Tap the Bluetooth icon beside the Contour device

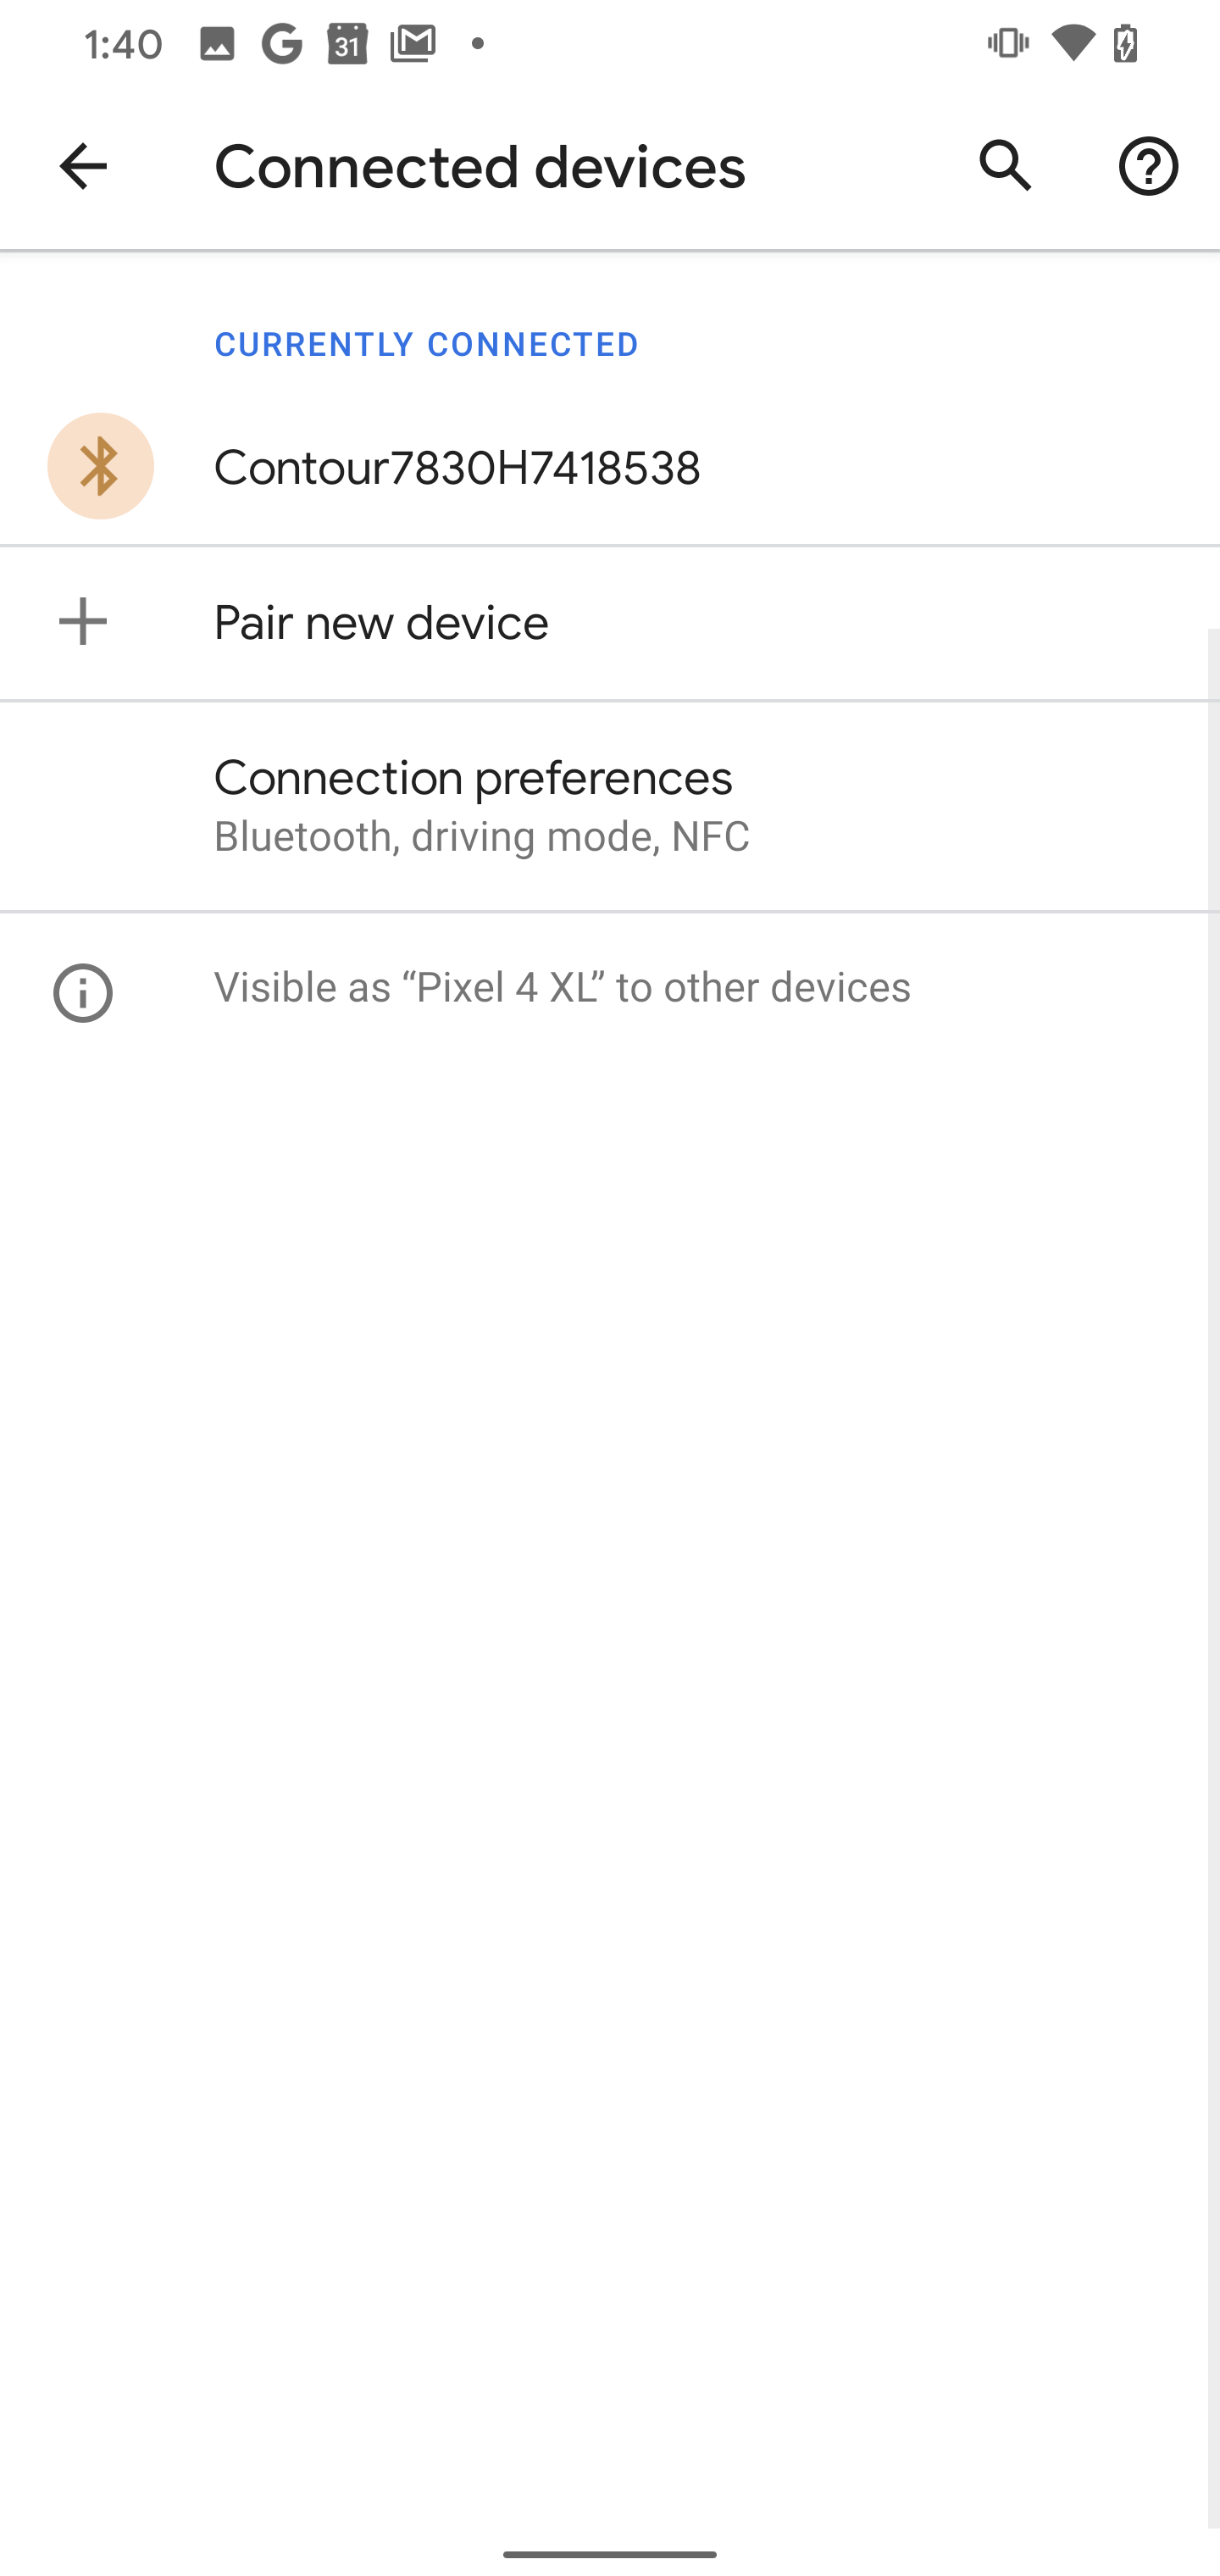(x=100, y=466)
